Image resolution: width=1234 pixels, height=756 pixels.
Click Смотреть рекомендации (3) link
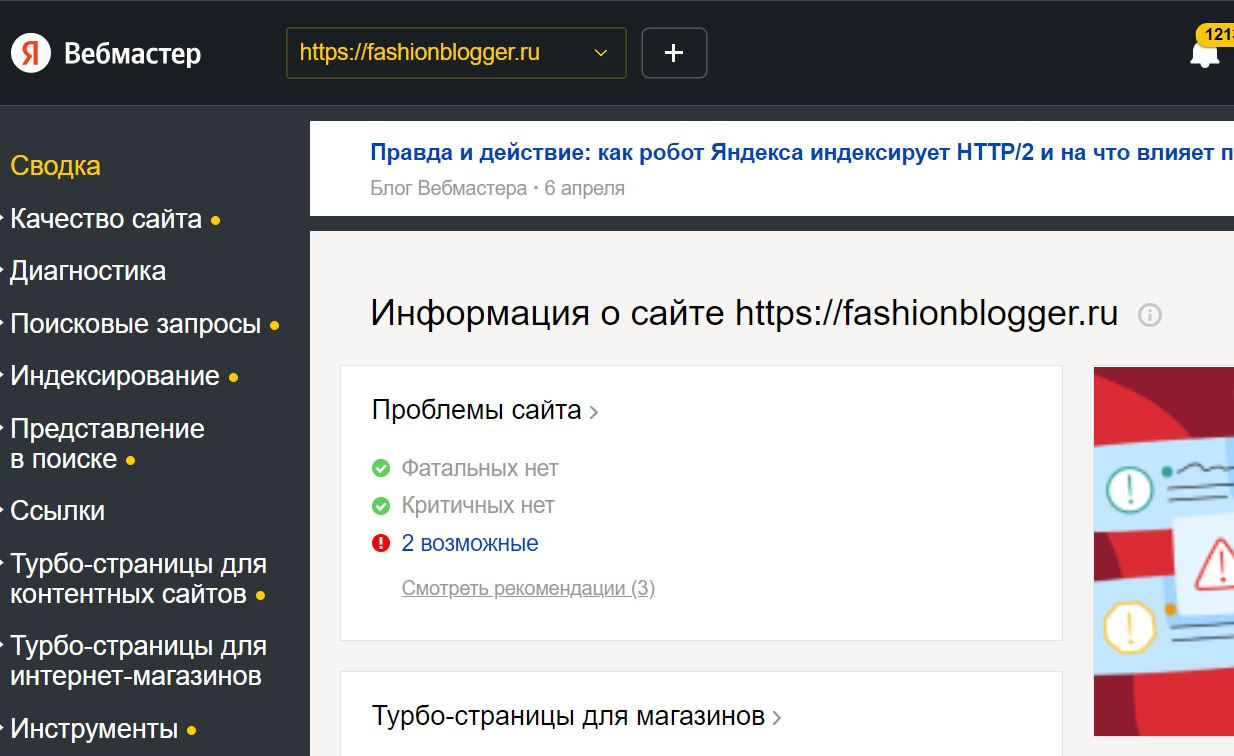click(528, 588)
